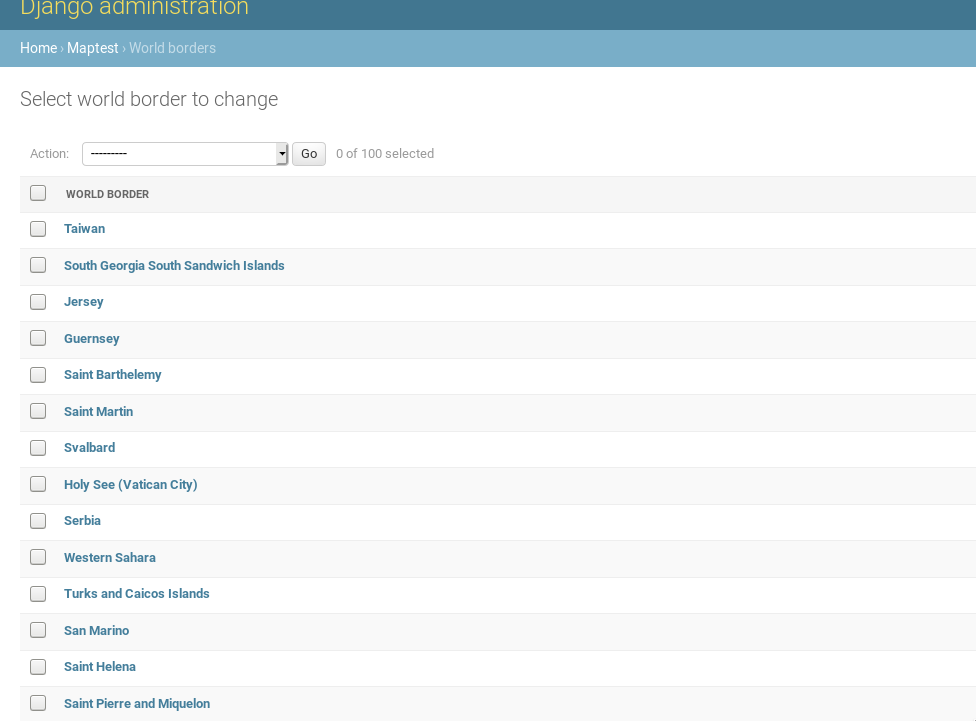The height and width of the screenshot is (721, 976).
Task: Open the Saint Helena record
Action: pos(99,667)
